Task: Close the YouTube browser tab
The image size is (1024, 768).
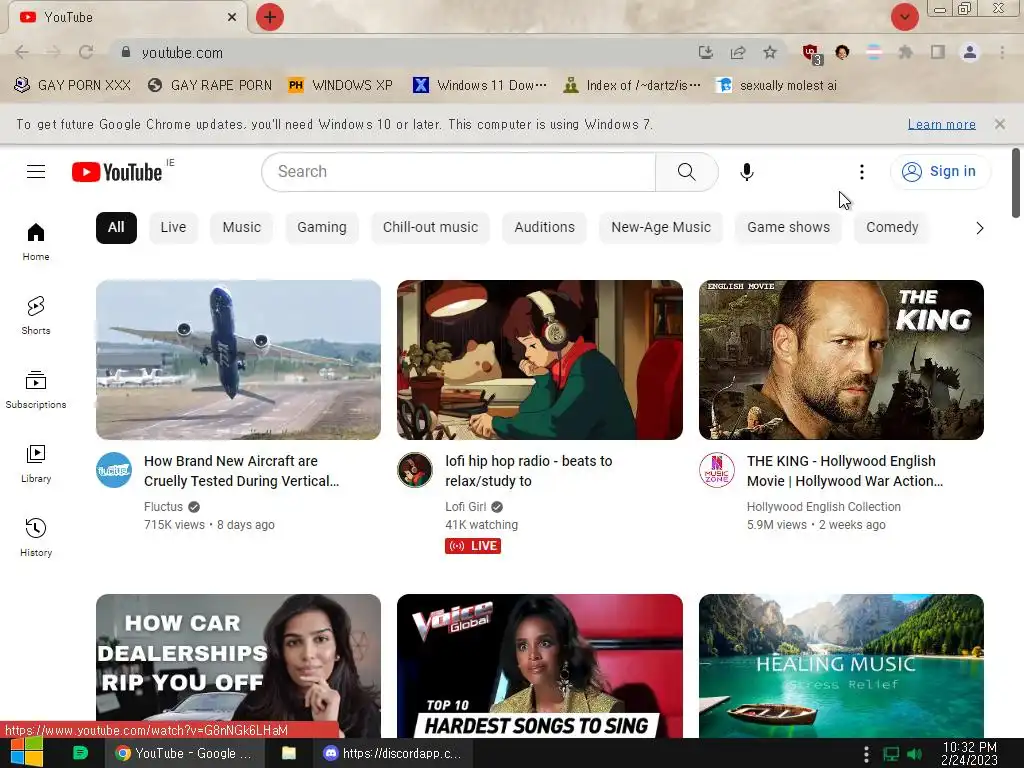Action: (x=232, y=17)
